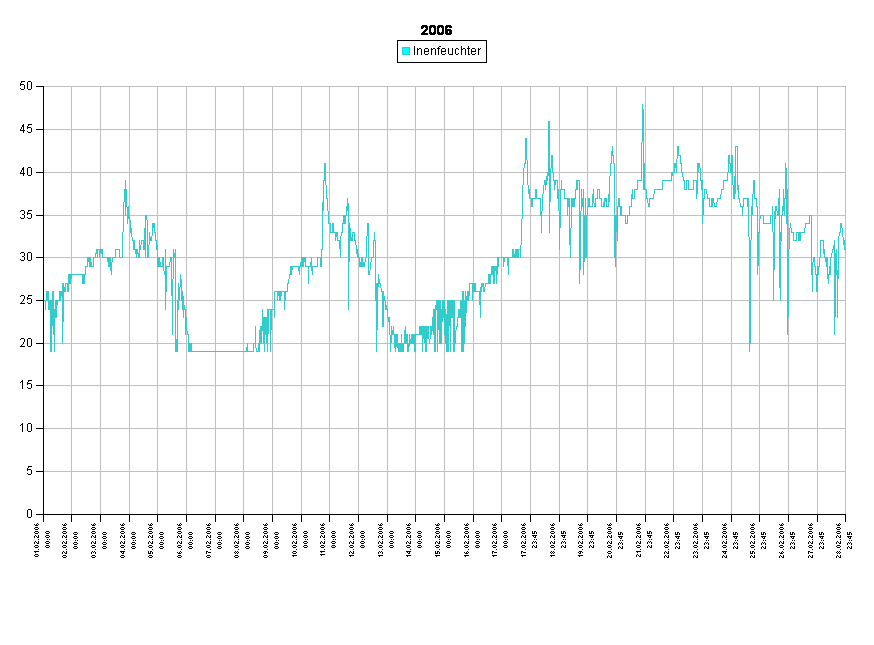Click the deepest downward spike on the right side
This screenshot has height=645, width=874.
coord(749,348)
